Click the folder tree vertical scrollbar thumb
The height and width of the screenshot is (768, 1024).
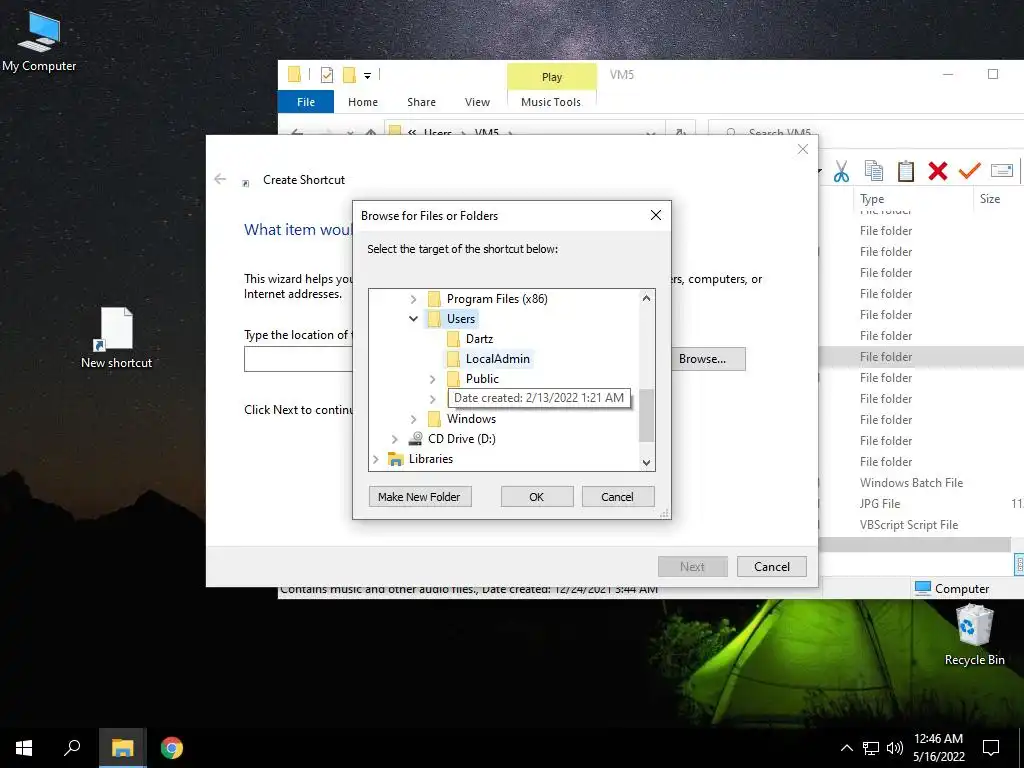pos(647,415)
